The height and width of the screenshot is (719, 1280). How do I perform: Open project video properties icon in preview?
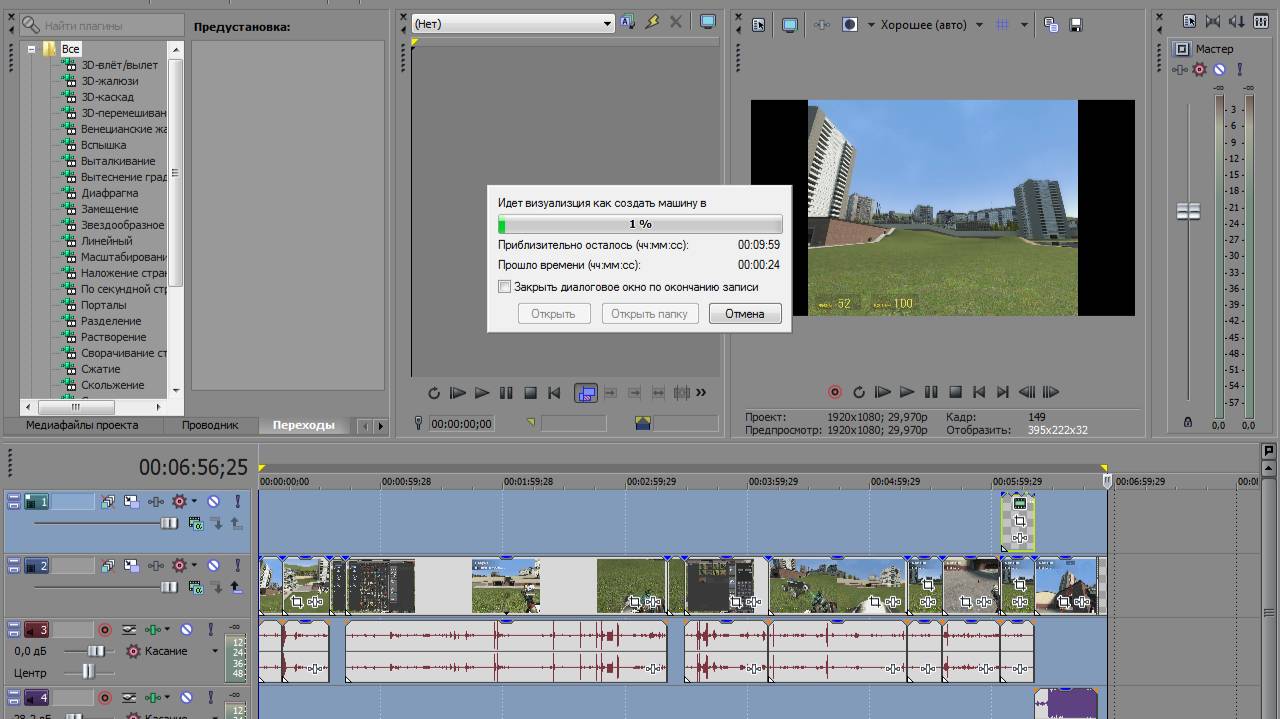point(758,25)
